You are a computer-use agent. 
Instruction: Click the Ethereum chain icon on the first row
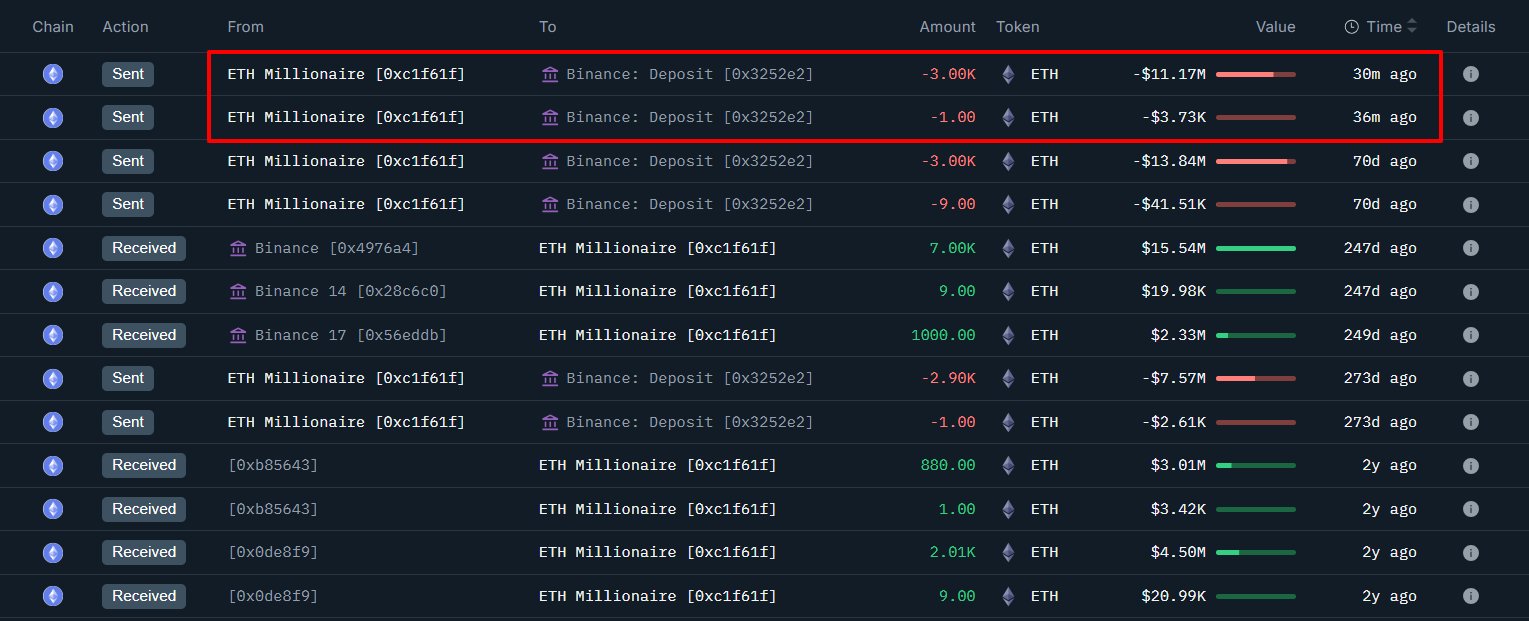(x=53, y=74)
